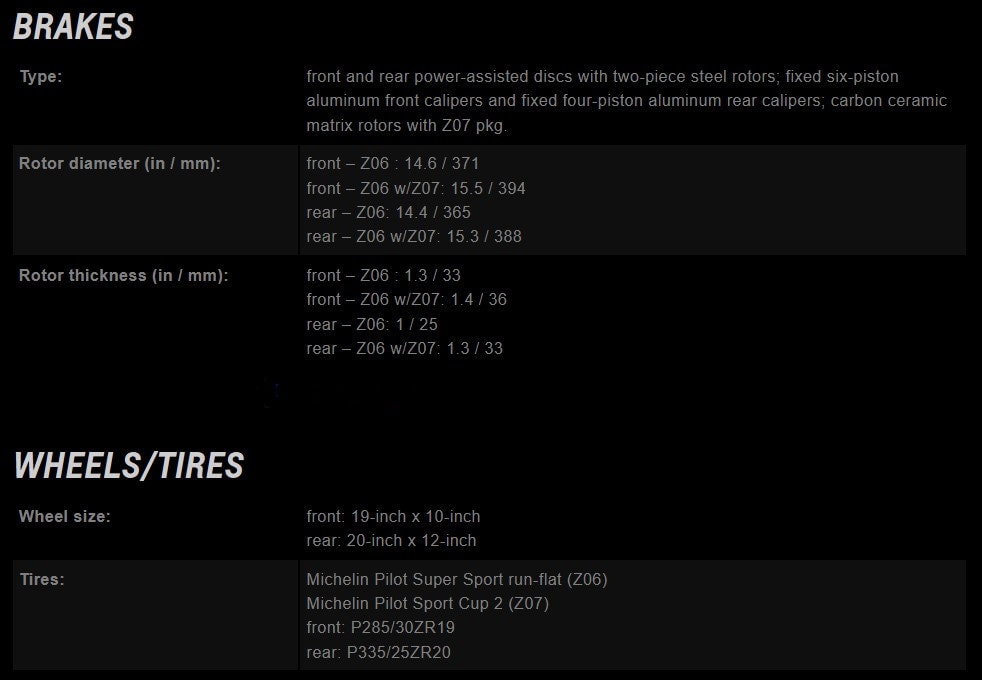Click rear 20-inch x 12-inch wheel size
This screenshot has height=680, width=982.
[391, 540]
